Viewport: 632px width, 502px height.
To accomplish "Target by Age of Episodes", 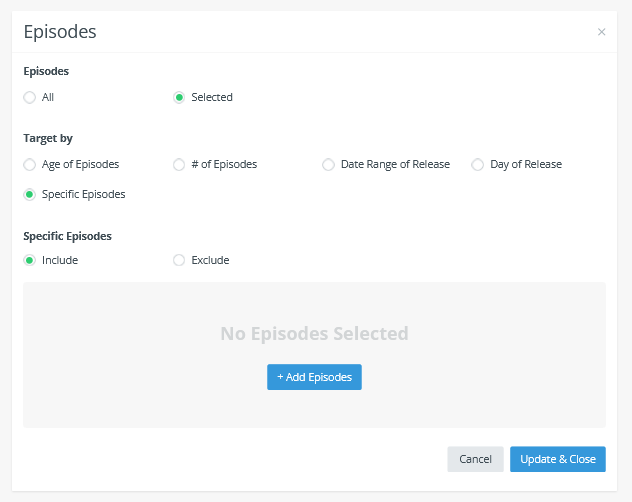I will click(30, 164).
